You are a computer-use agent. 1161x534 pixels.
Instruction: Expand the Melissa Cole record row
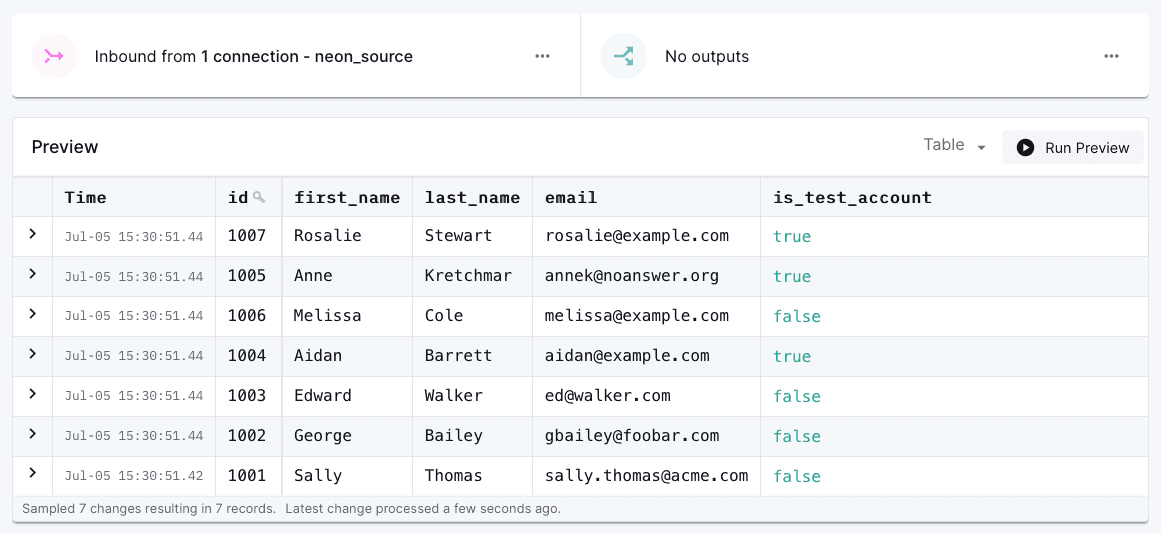[33, 314]
